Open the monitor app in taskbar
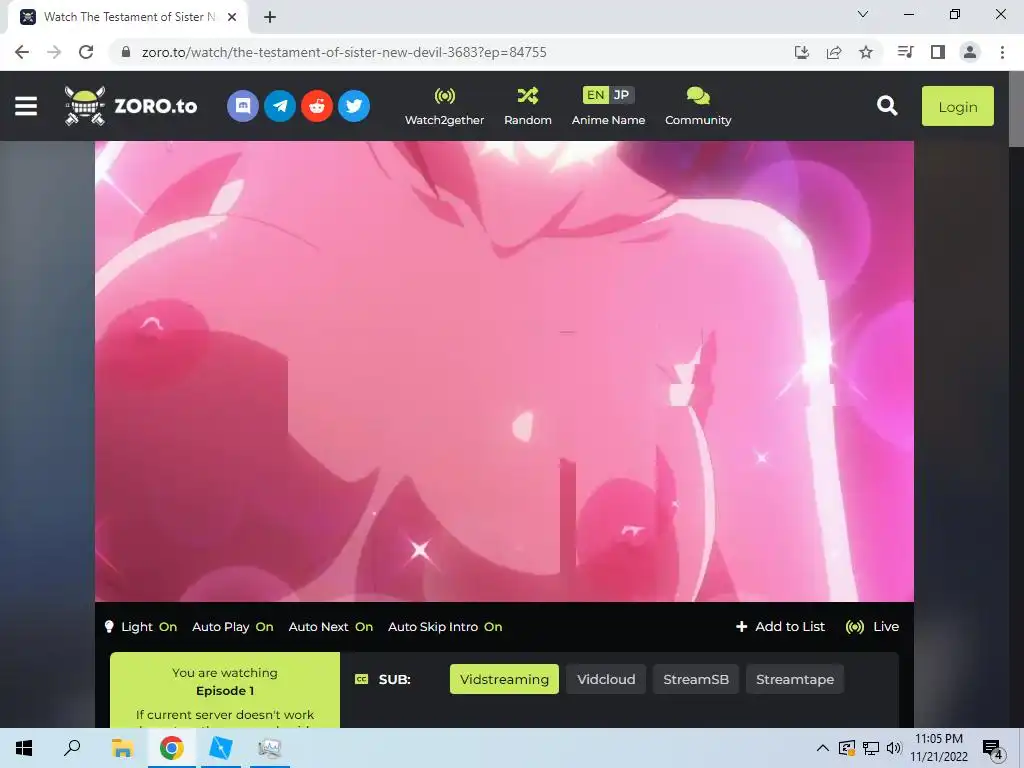 pyautogui.click(x=269, y=748)
